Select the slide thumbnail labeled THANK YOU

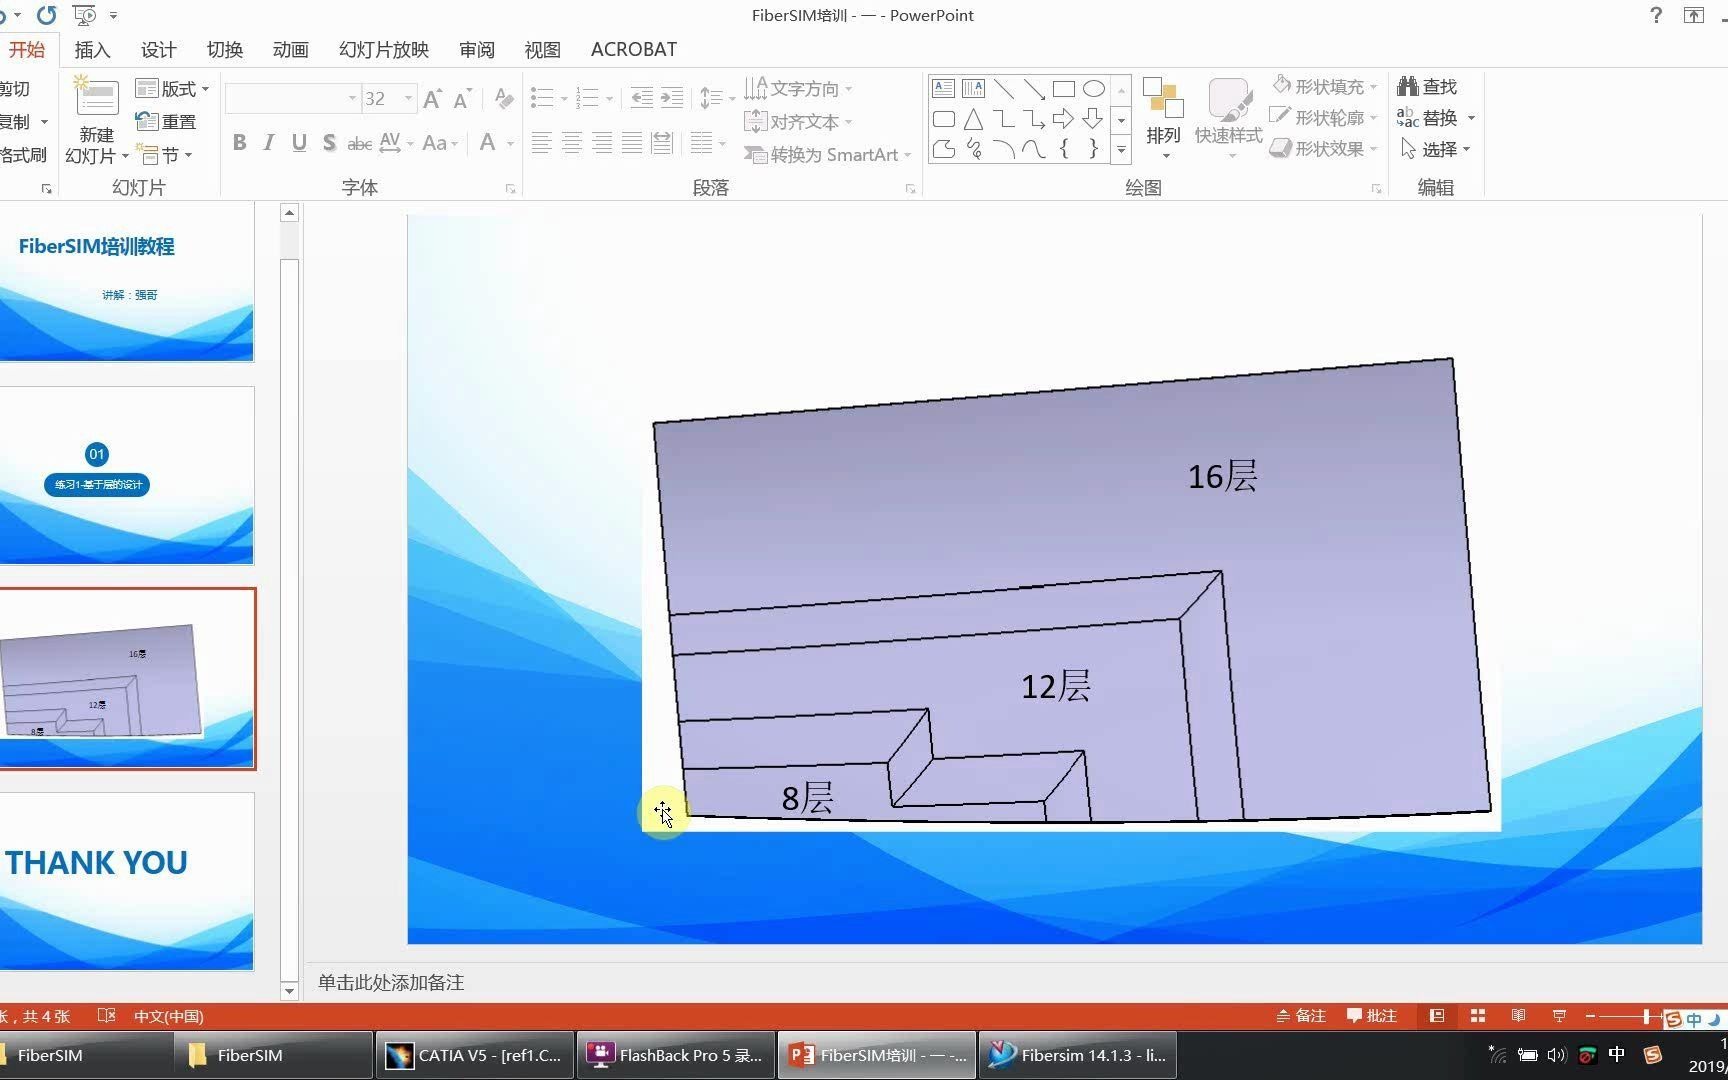(x=128, y=880)
